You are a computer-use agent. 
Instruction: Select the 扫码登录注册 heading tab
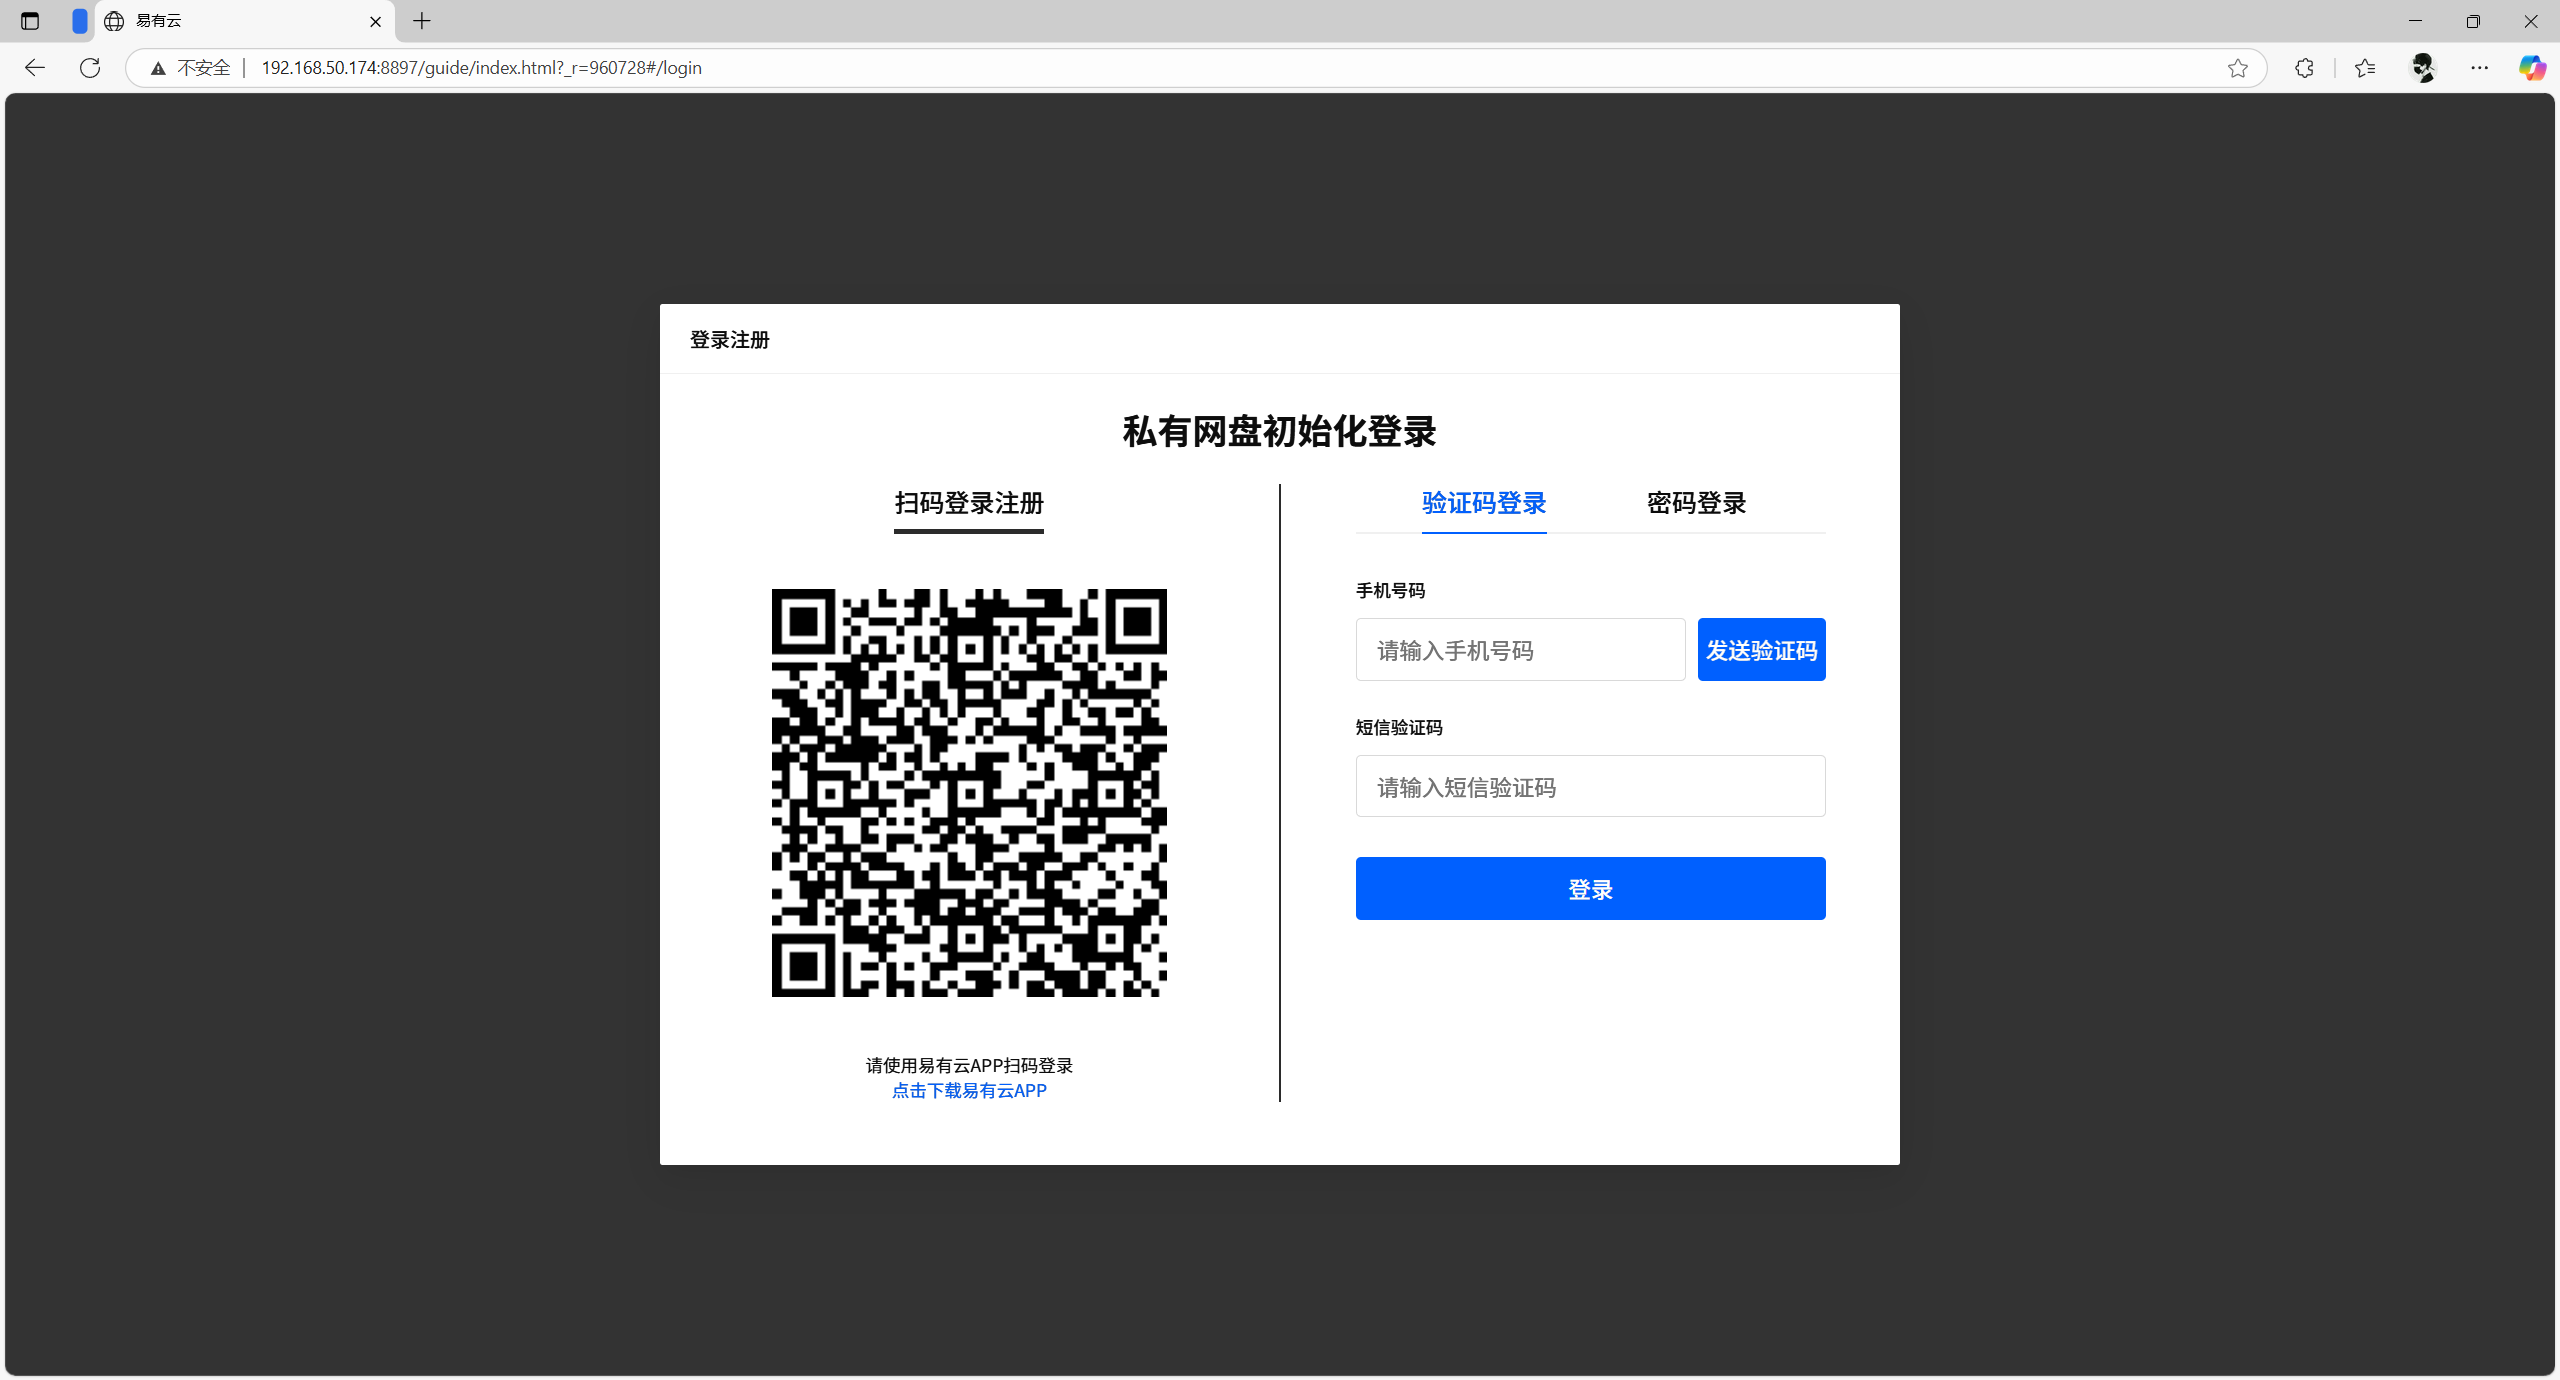[x=968, y=503]
